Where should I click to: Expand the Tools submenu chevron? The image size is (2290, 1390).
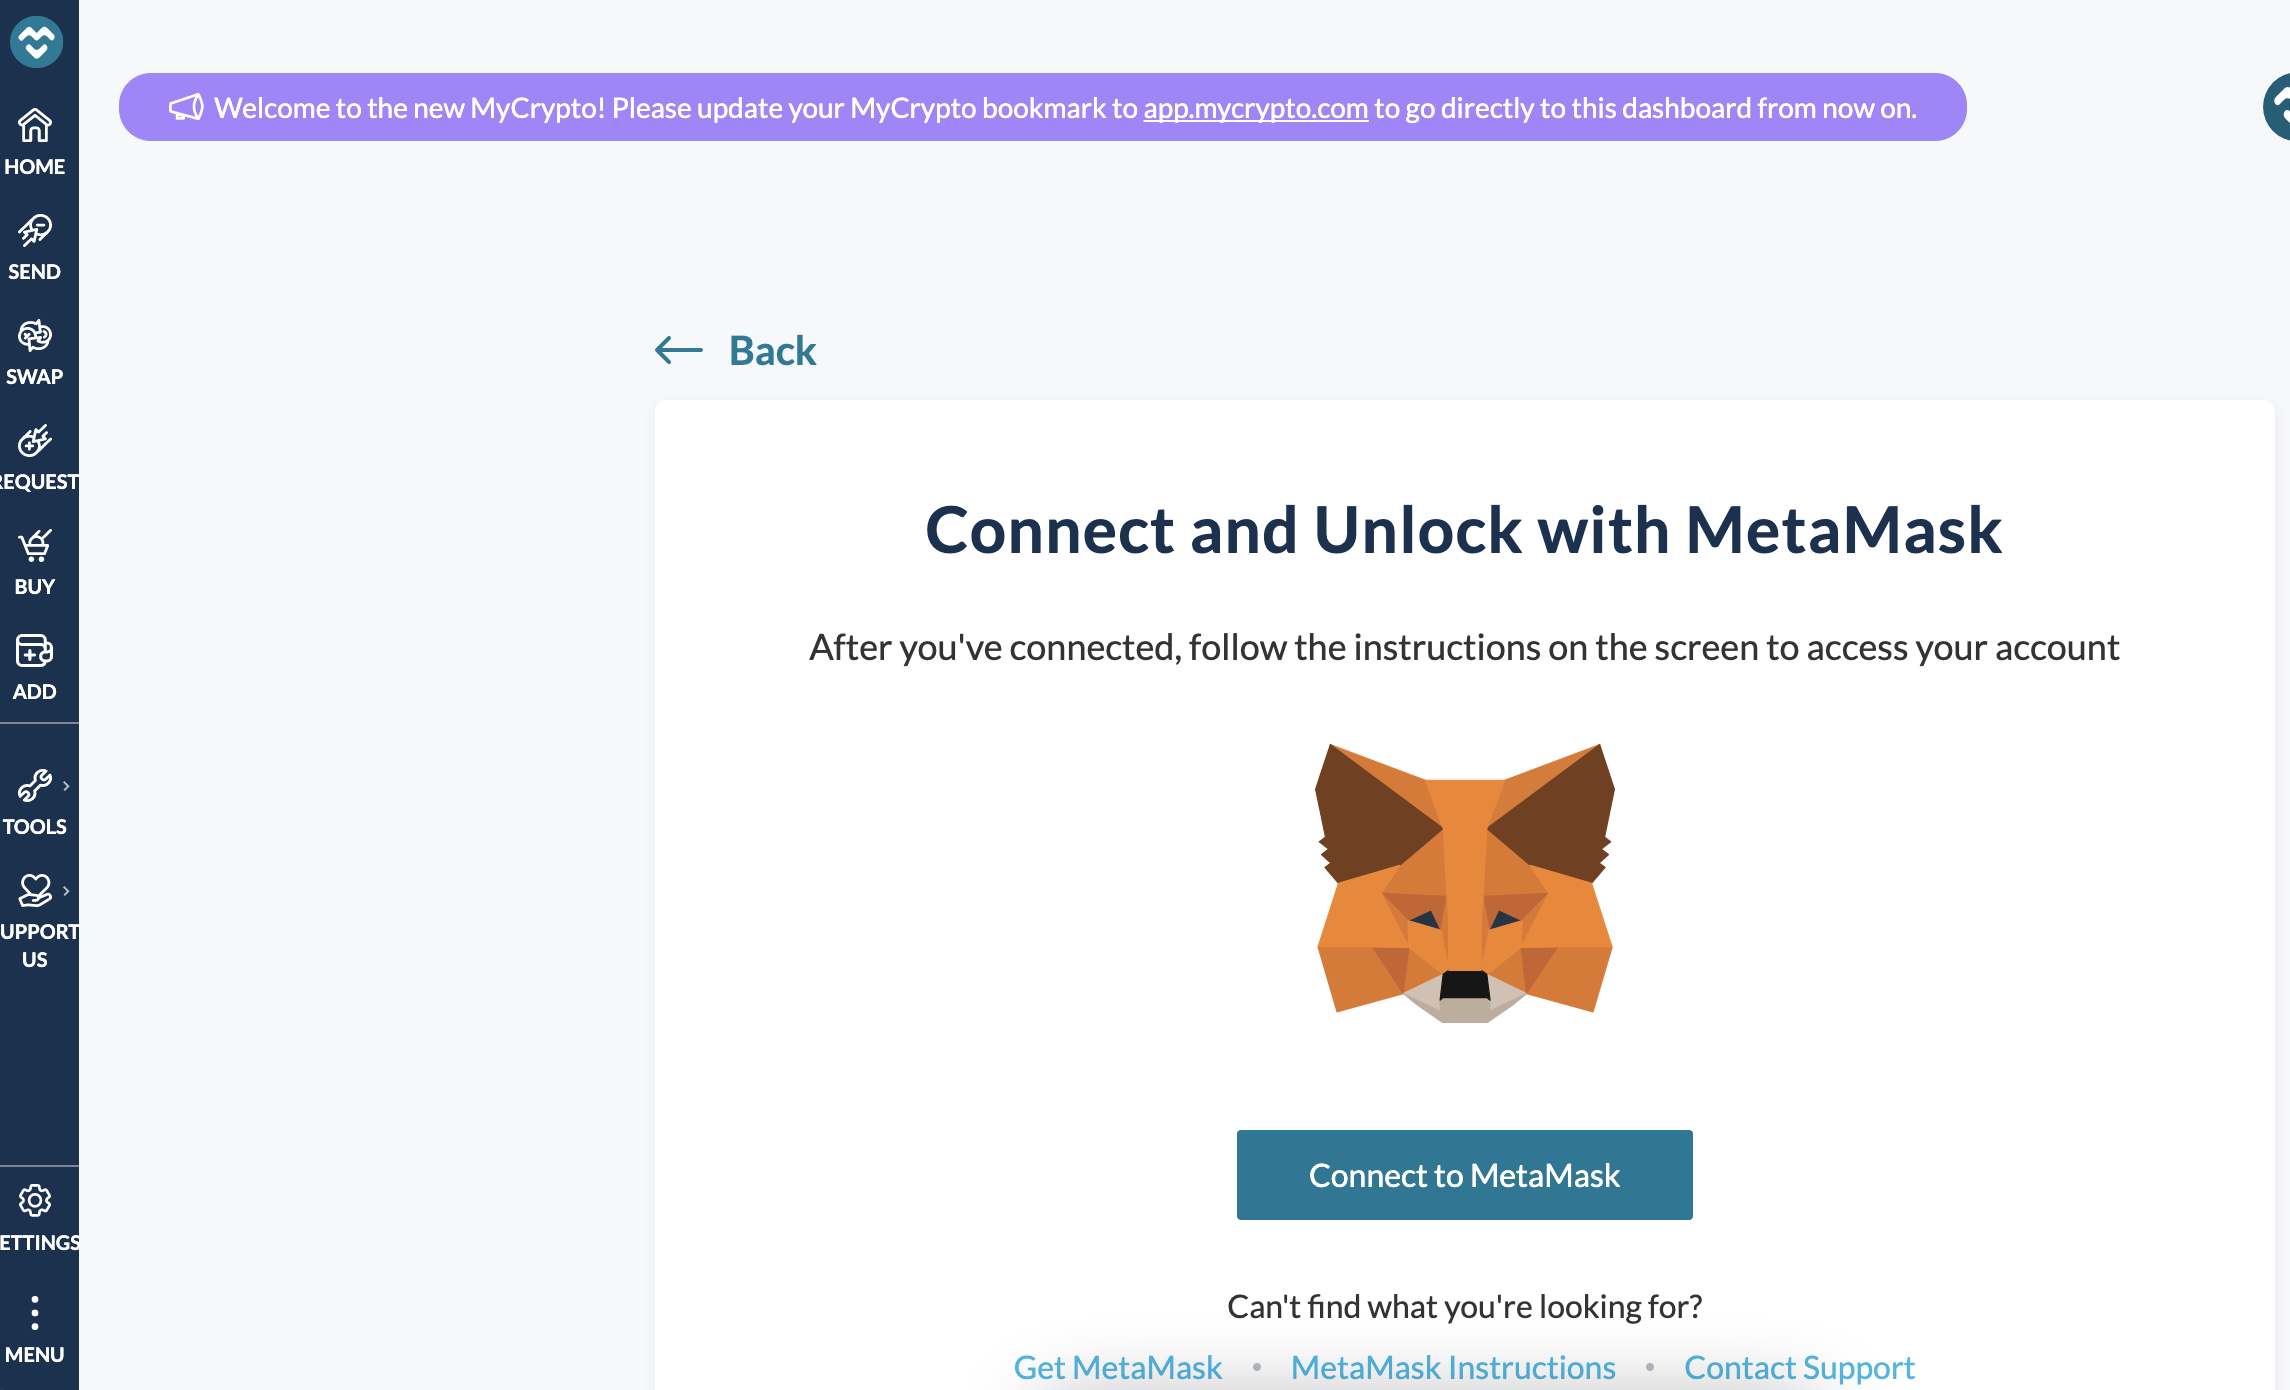coord(66,786)
